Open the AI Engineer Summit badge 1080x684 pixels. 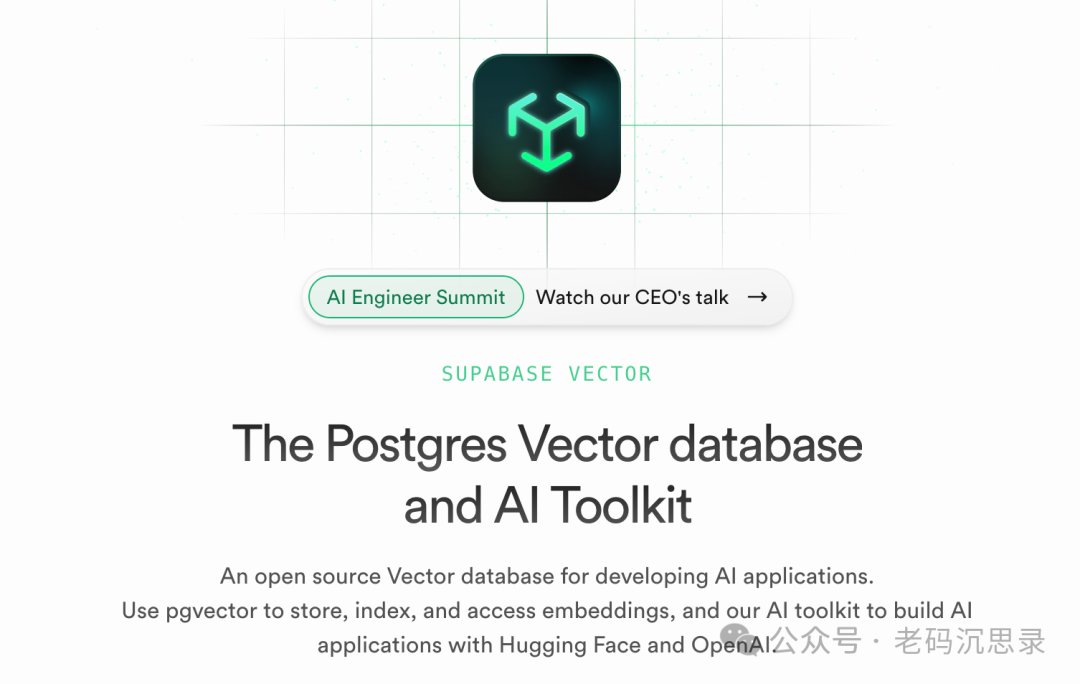(x=416, y=297)
